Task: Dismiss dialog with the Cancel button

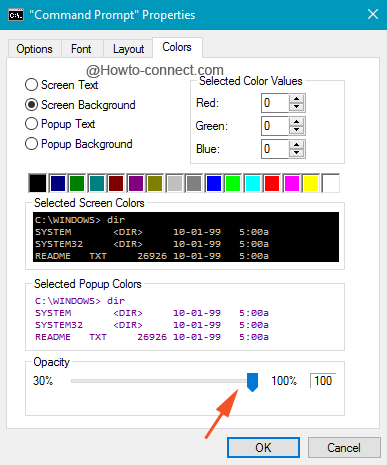Action: point(344,448)
